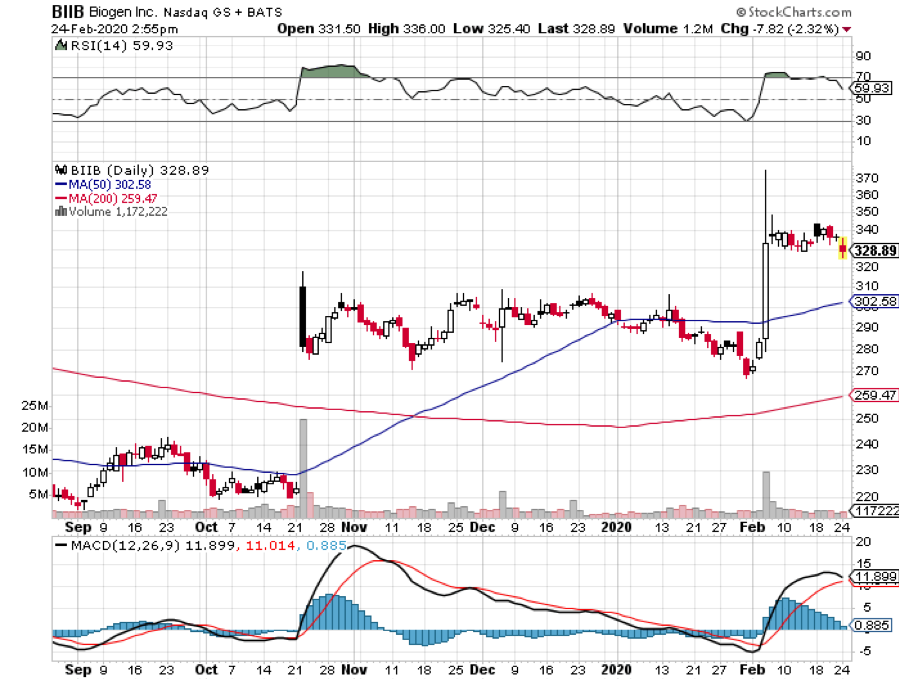Click the 370 price axis label
This screenshot has width=899, height=679.
(x=866, y=178)
